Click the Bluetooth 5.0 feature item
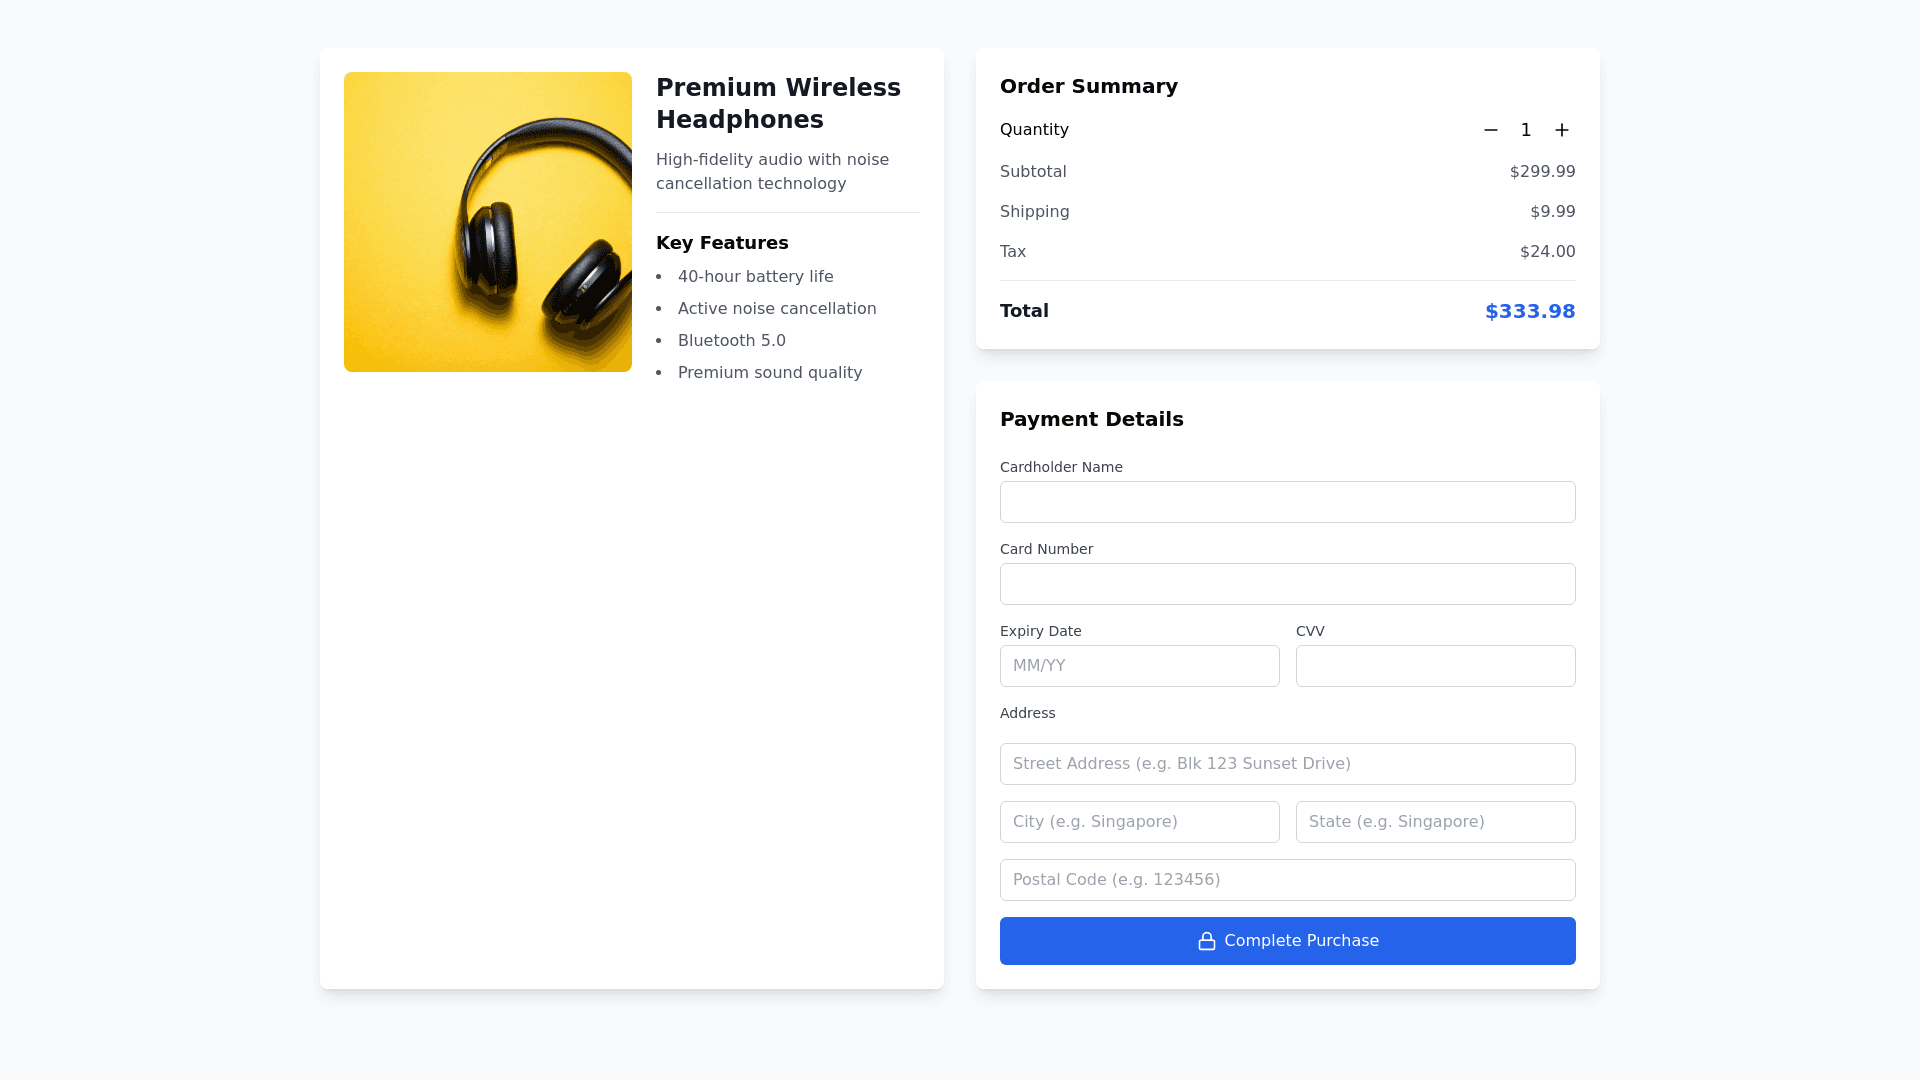The height and width of the screenshot is (1080, 1920). tap(732, 341)
